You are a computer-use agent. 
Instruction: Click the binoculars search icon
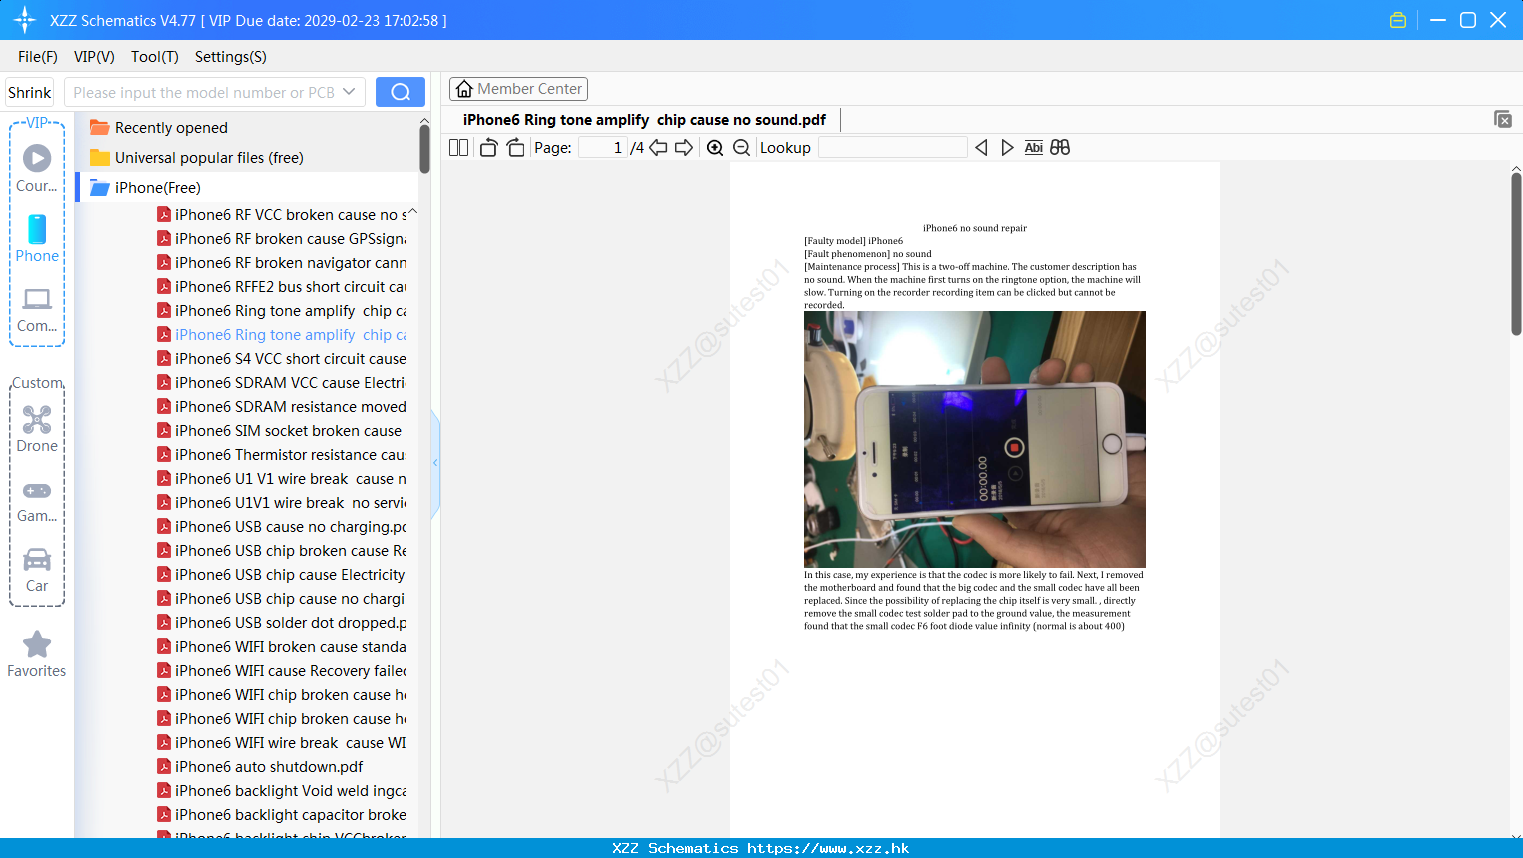click(1060, 148)
